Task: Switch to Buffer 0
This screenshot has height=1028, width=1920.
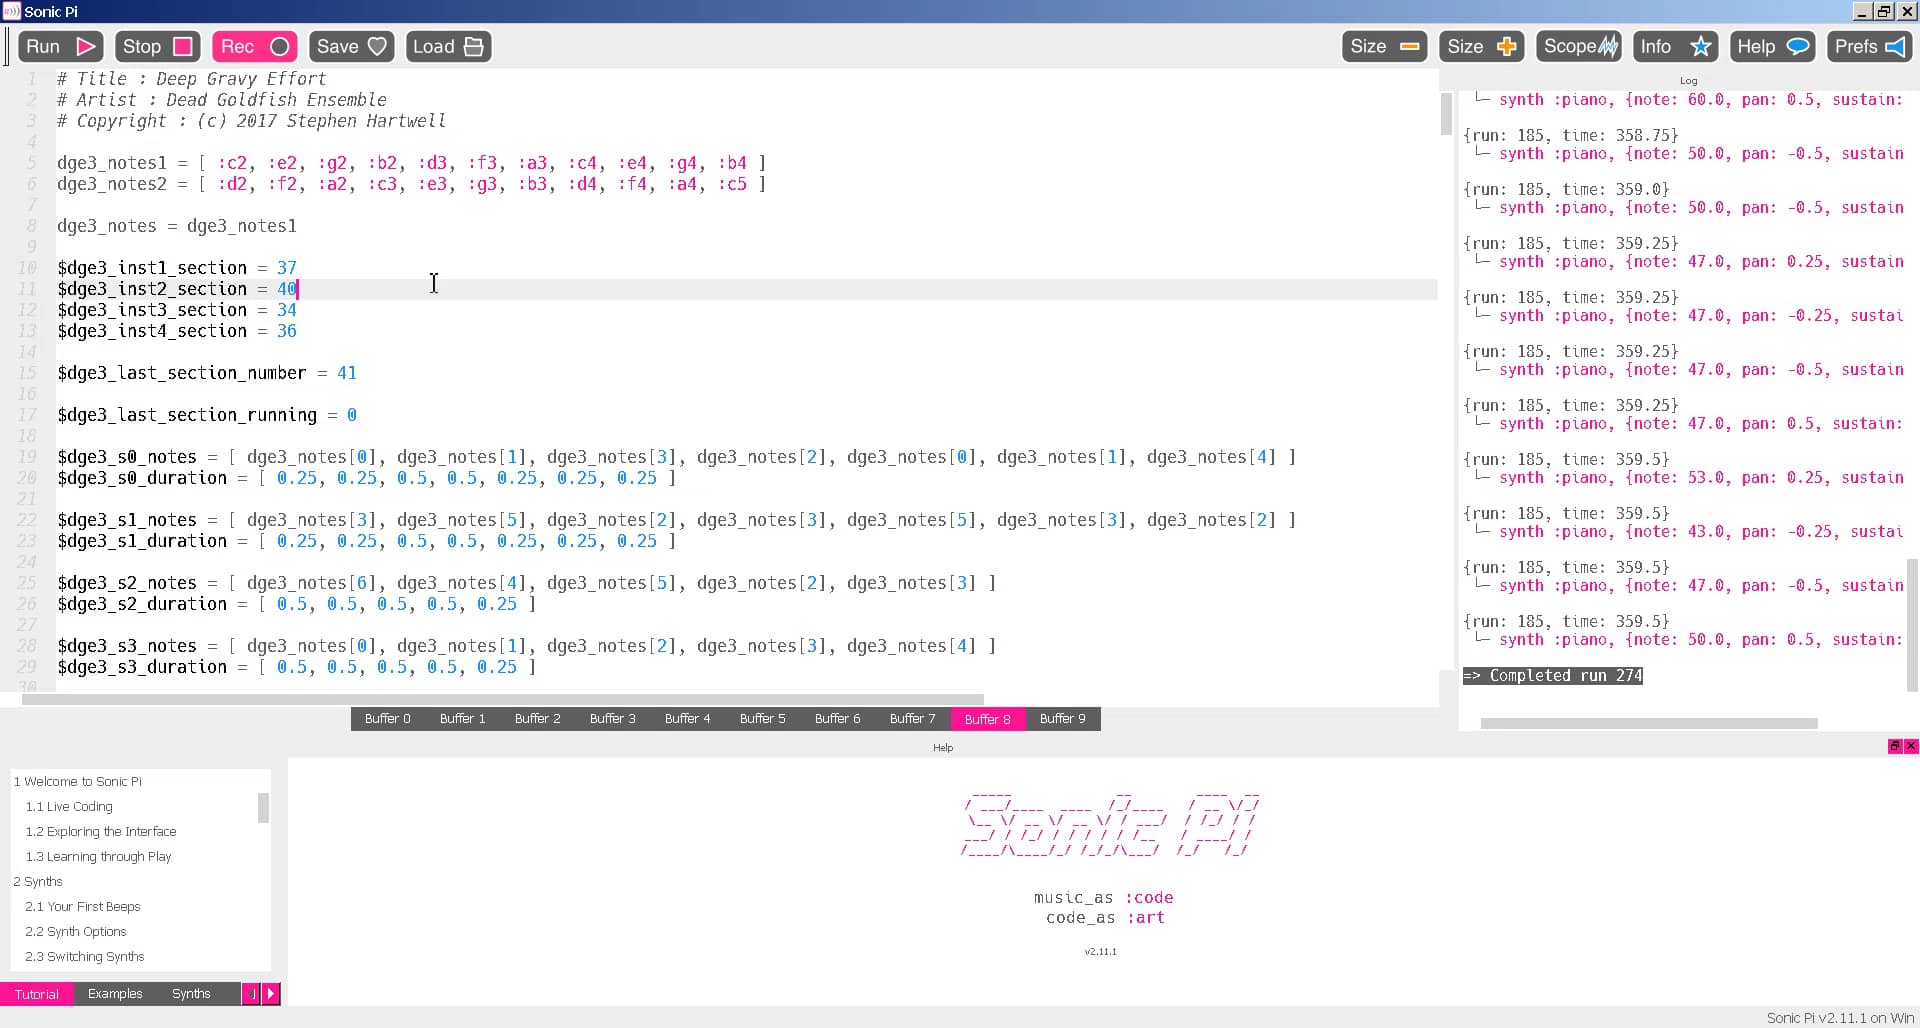Action: (388, 719)
